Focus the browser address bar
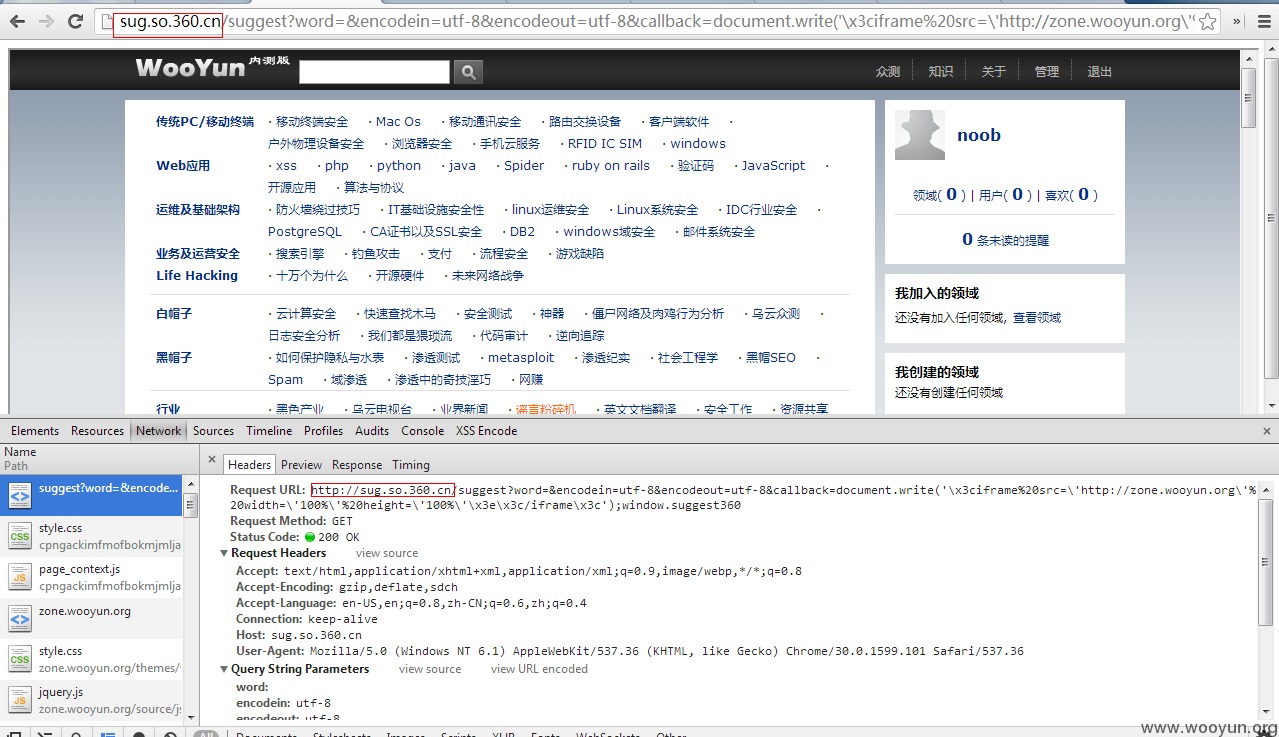The image size is (1279, 737). point(657,21)
